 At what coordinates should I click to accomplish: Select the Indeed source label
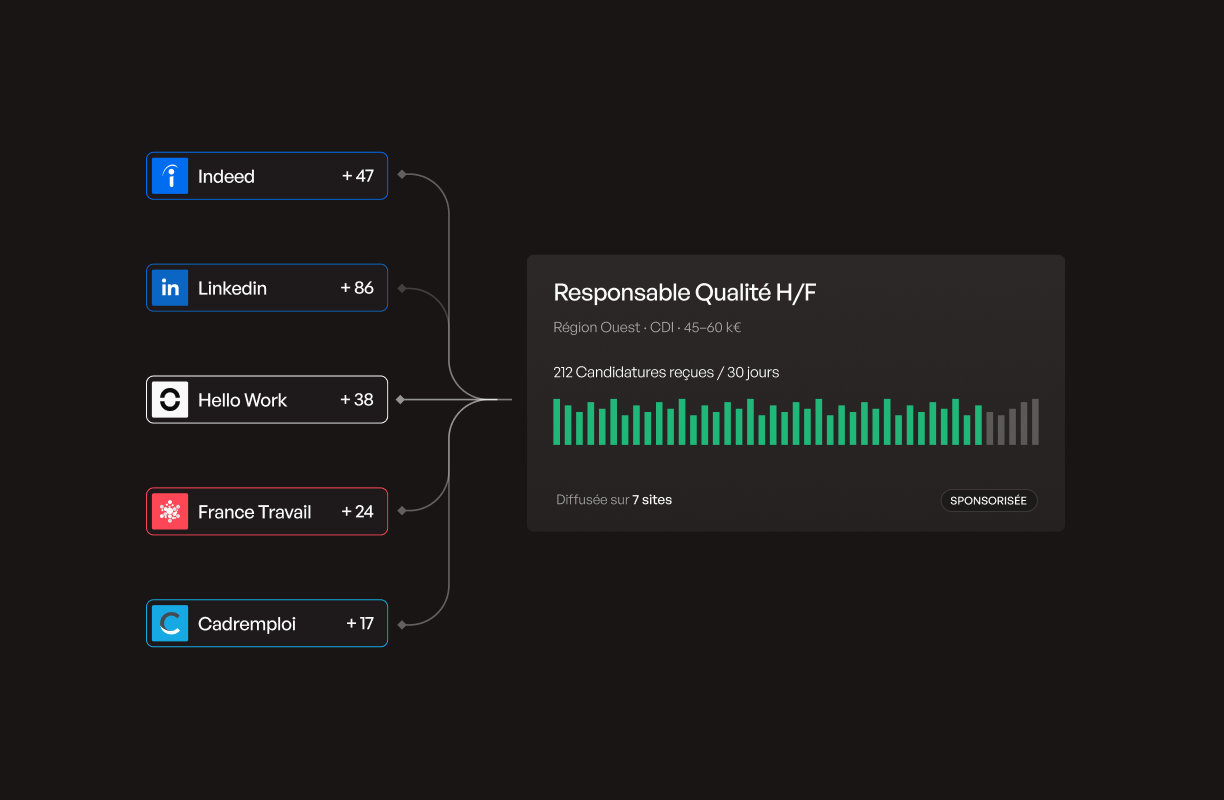pos(226,176)
